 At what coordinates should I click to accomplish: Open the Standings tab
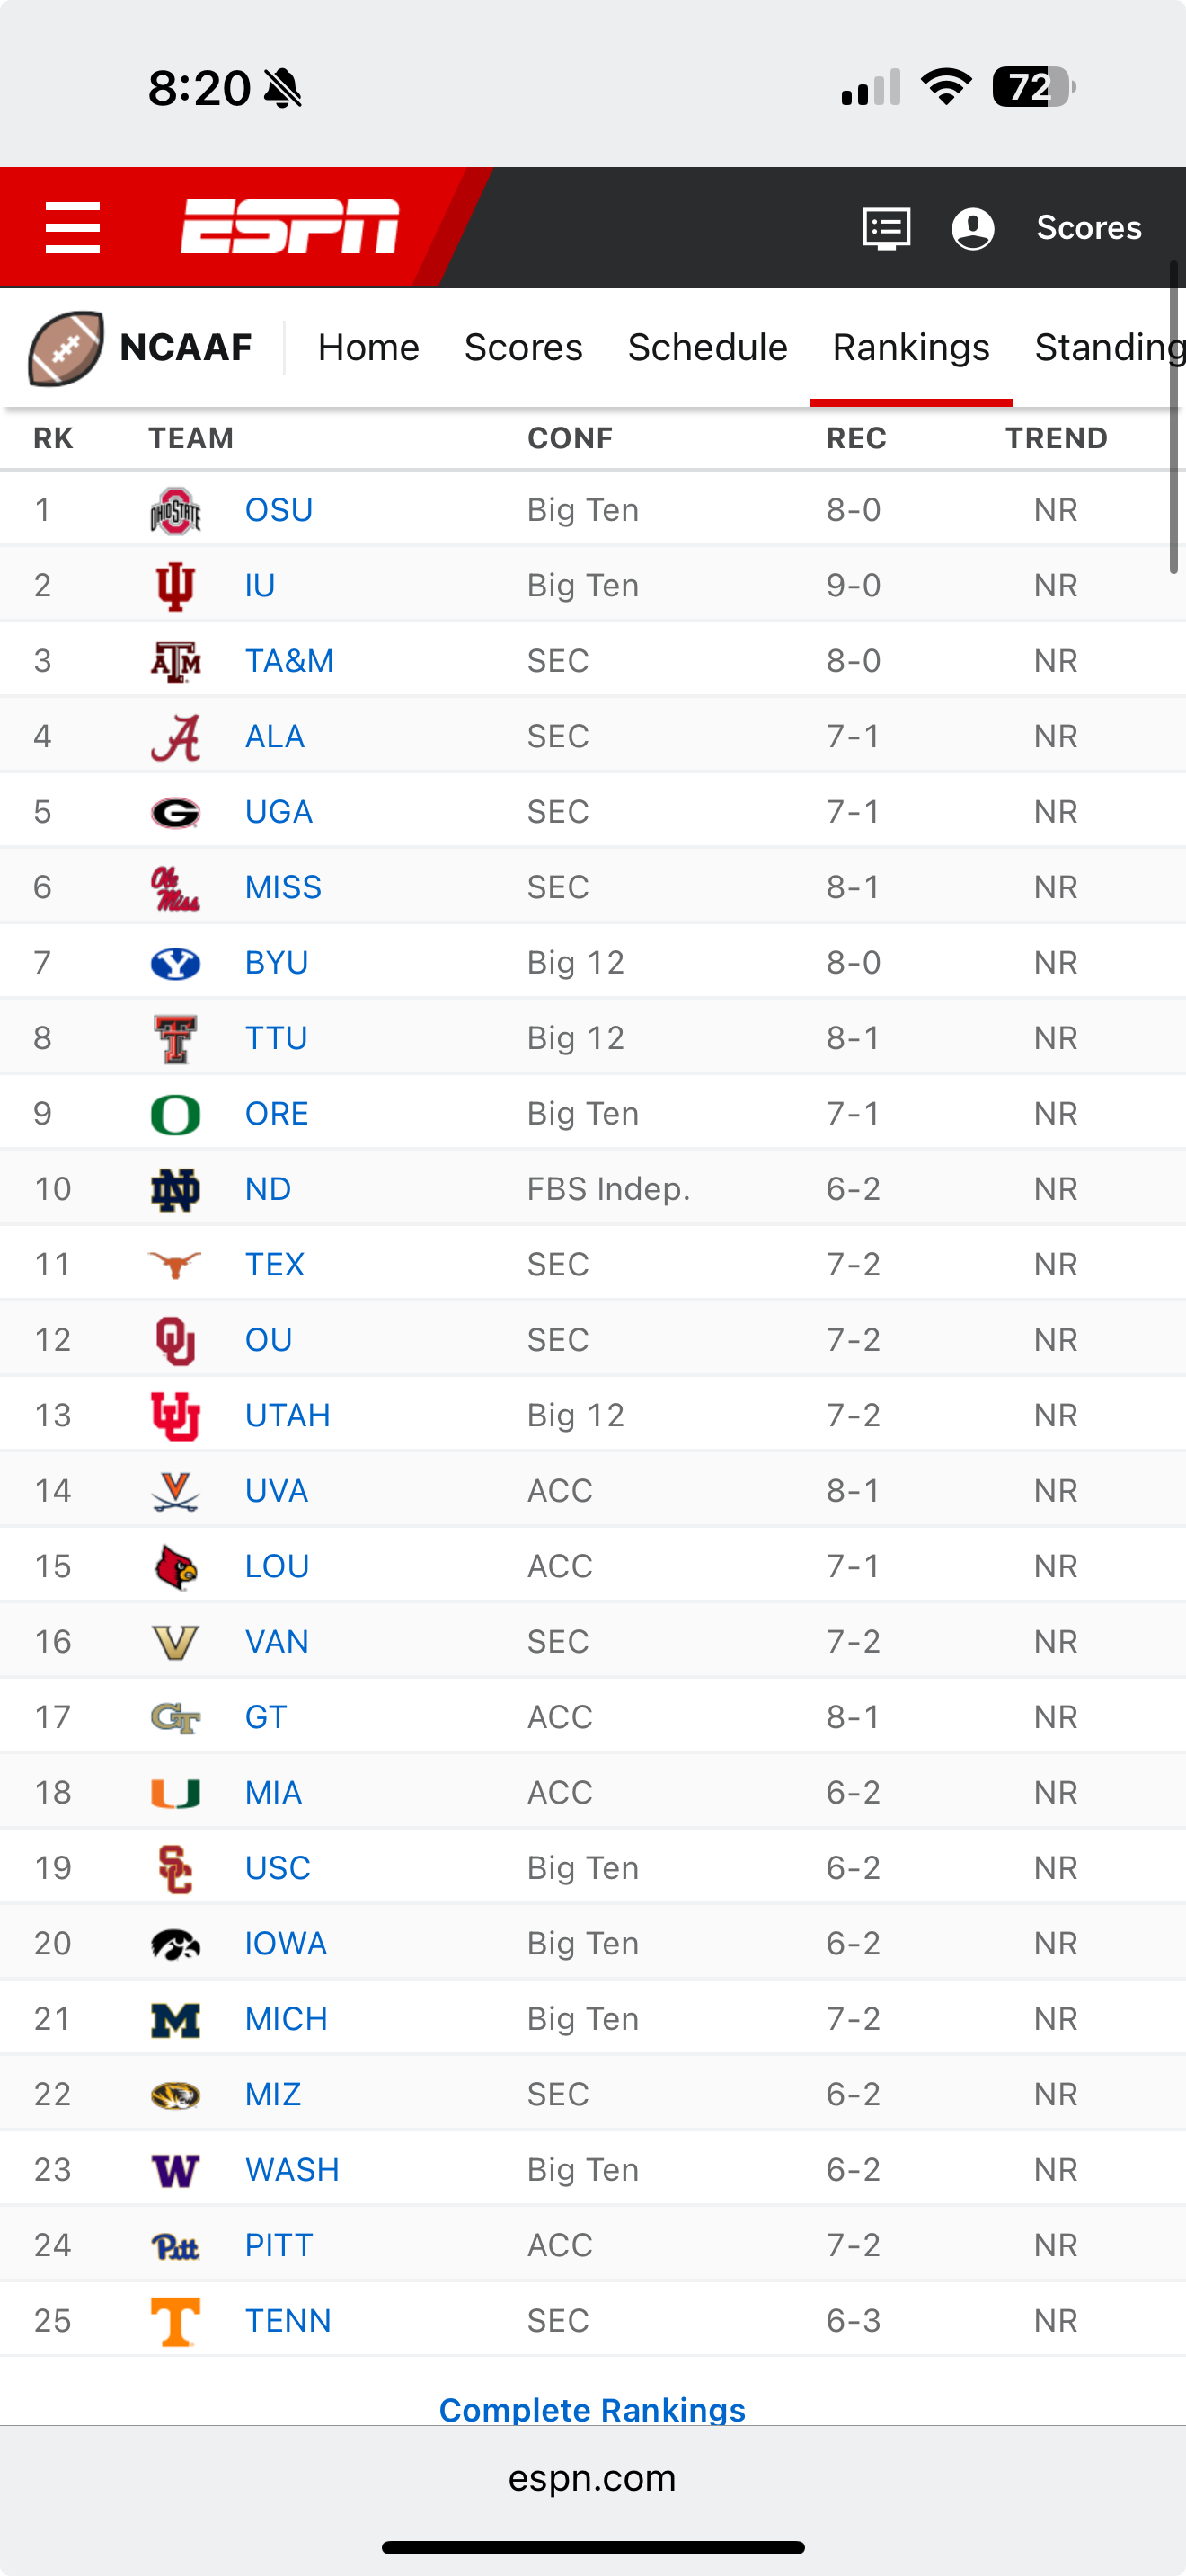click(x=1108, y=348)
